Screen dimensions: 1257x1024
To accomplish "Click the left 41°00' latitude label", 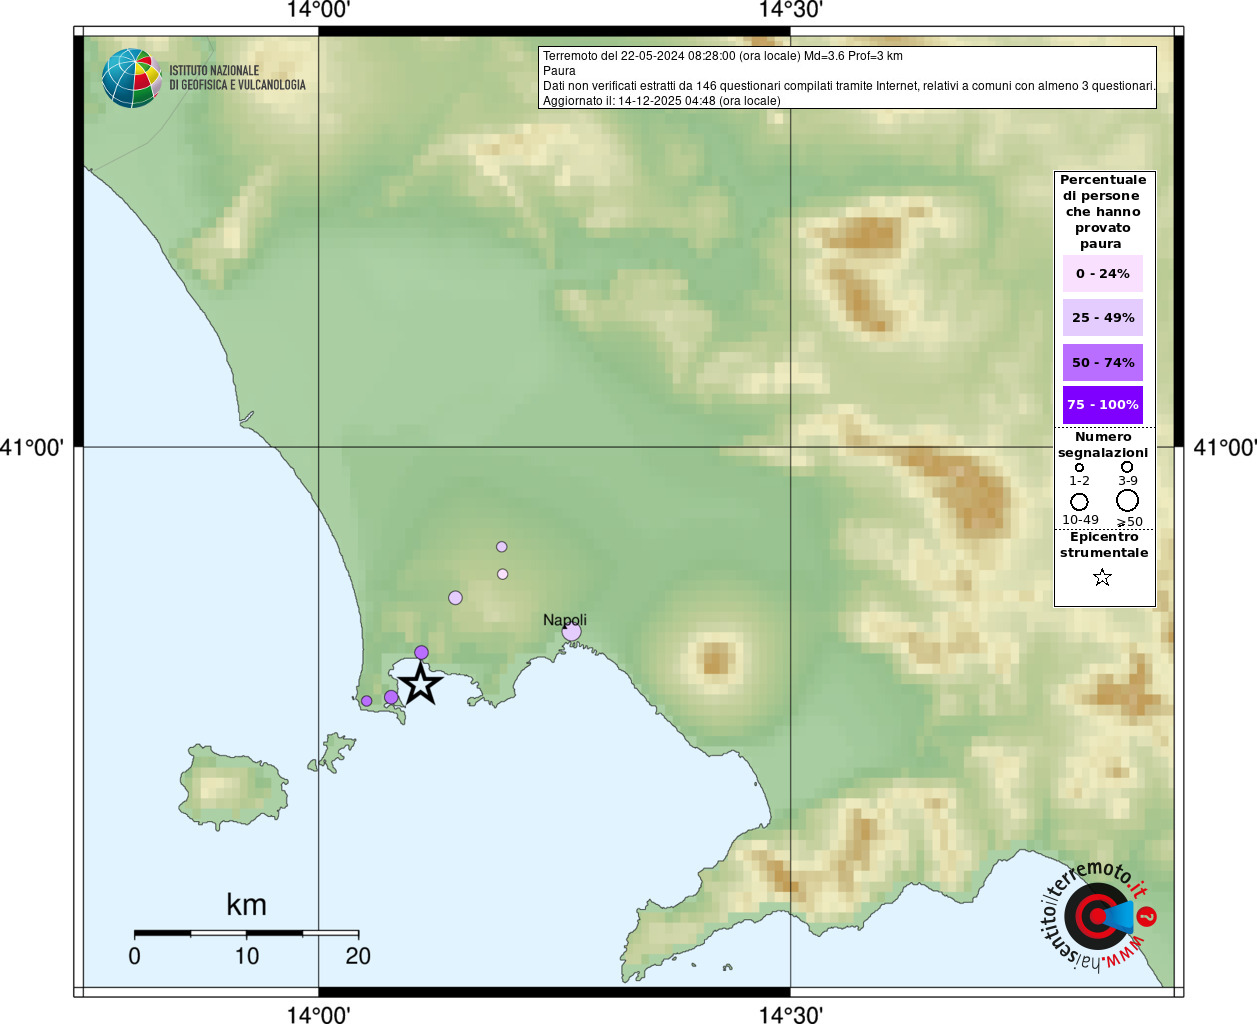I will click(32, 447).
